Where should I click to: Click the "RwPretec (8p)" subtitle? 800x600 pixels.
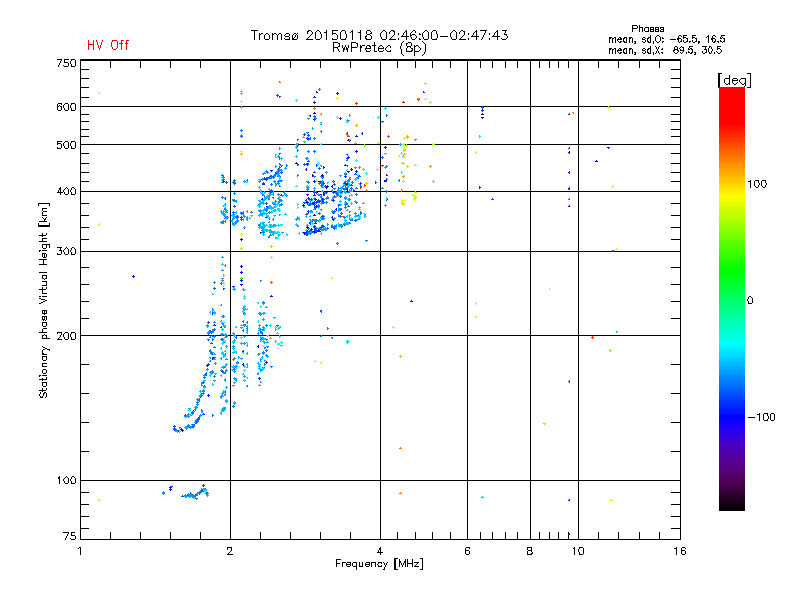click(379, 48)
